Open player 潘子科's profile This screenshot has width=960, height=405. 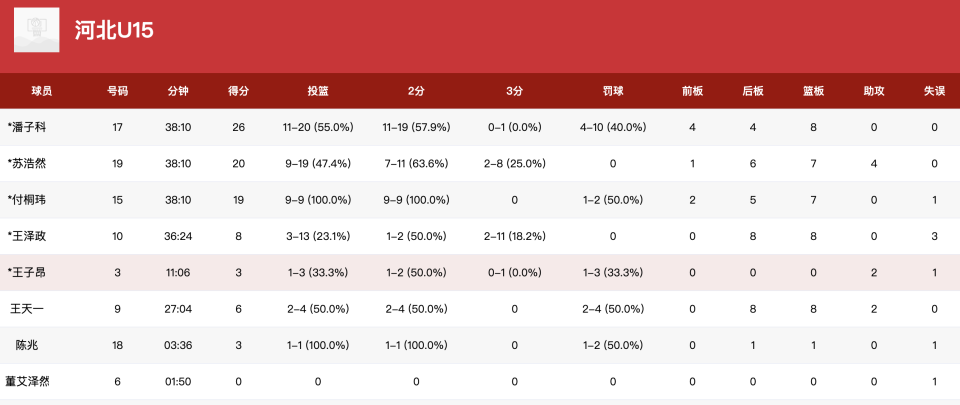(28, 128)
